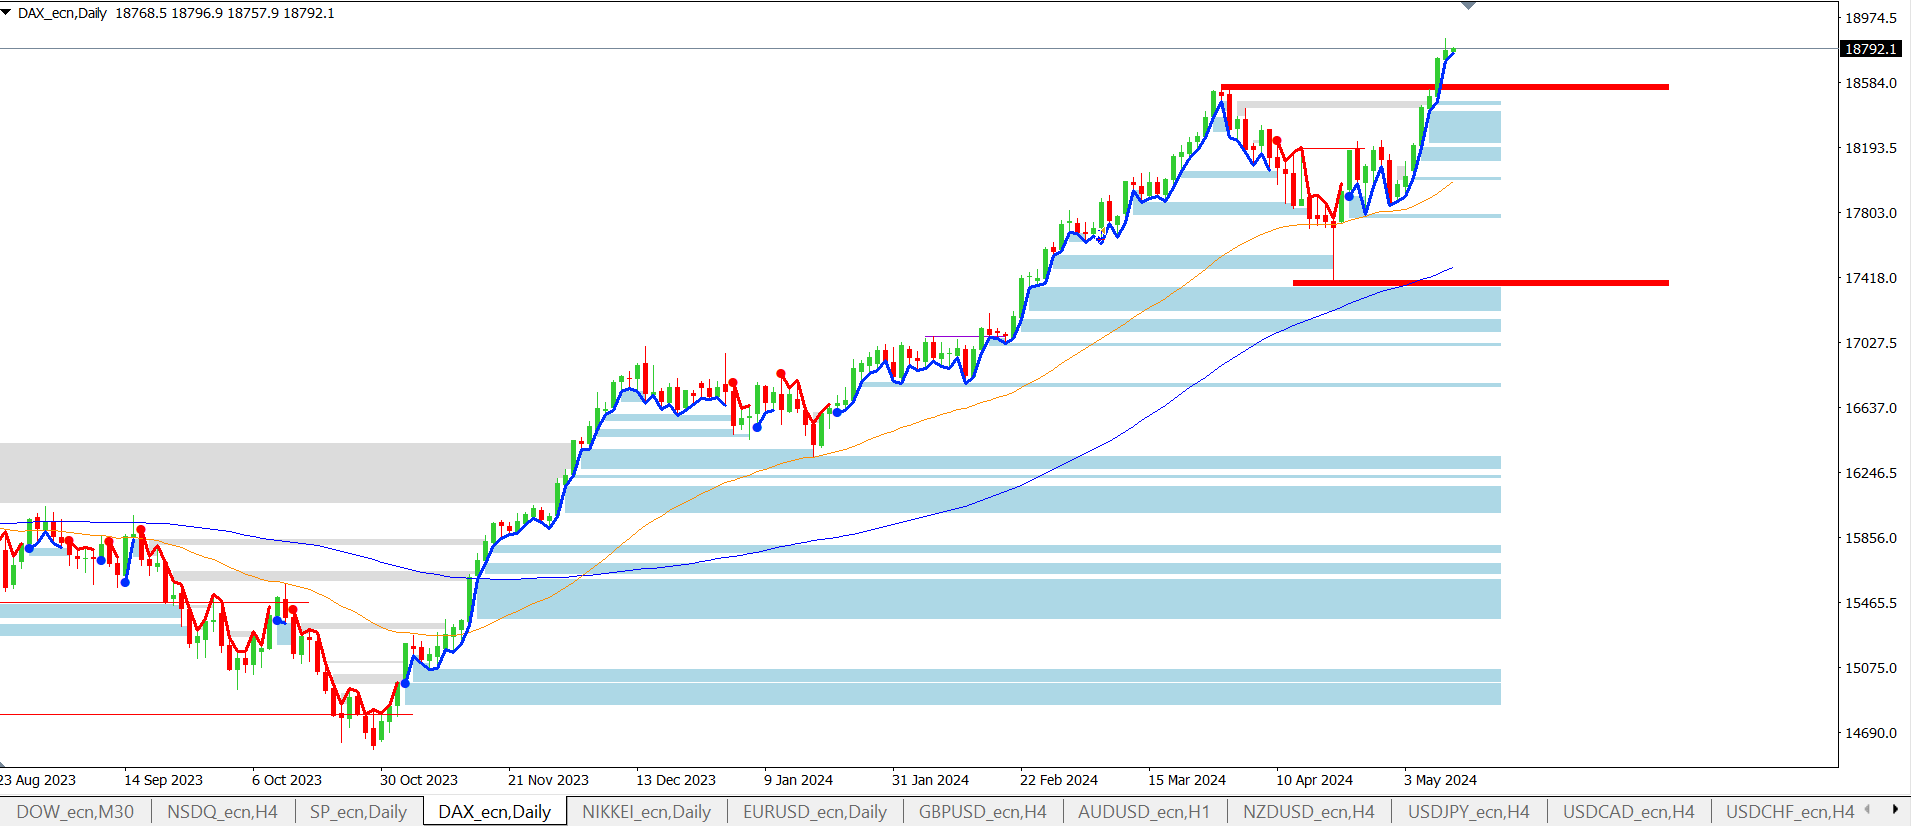
Task: Click the 14 Sep 2023 date label
Action: coord(163,780)
